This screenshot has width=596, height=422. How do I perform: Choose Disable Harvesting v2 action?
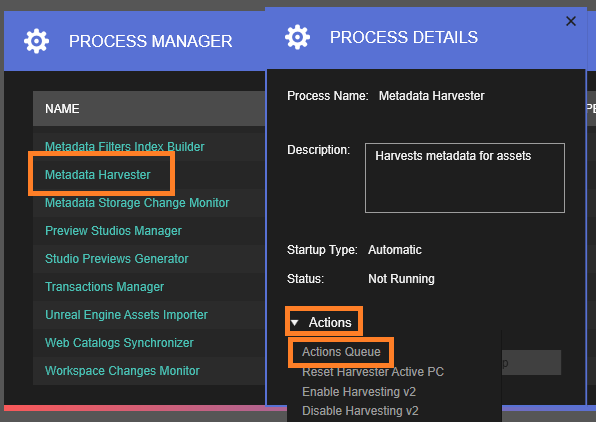pyautogui.click(x=360, y=411)
